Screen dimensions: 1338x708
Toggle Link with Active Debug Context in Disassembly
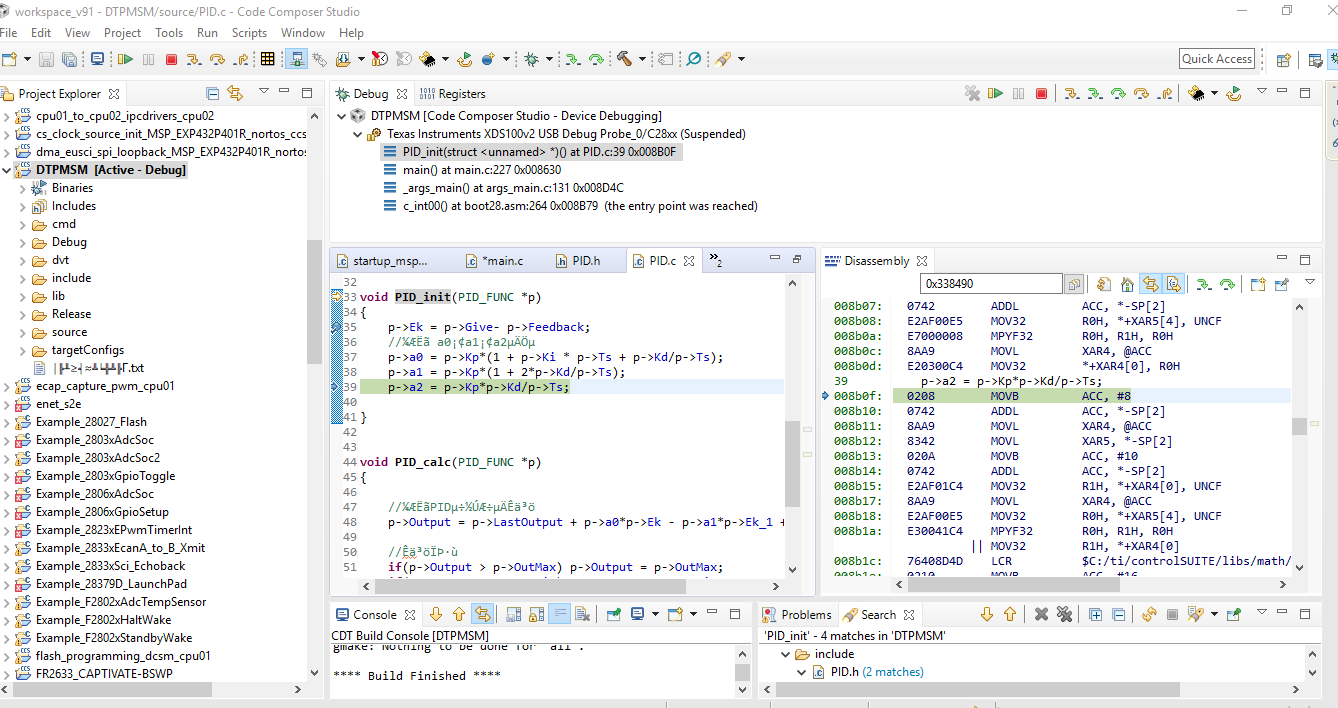click(x=1150, y=284)
